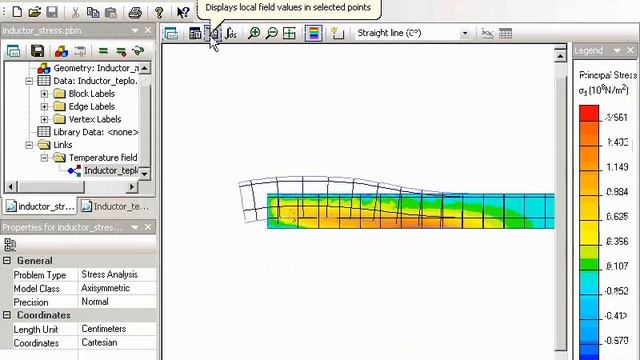Screen dimensions: 640x360
Task: Click the Axisymmetric Model Class value
Action: tap(117, 288)
